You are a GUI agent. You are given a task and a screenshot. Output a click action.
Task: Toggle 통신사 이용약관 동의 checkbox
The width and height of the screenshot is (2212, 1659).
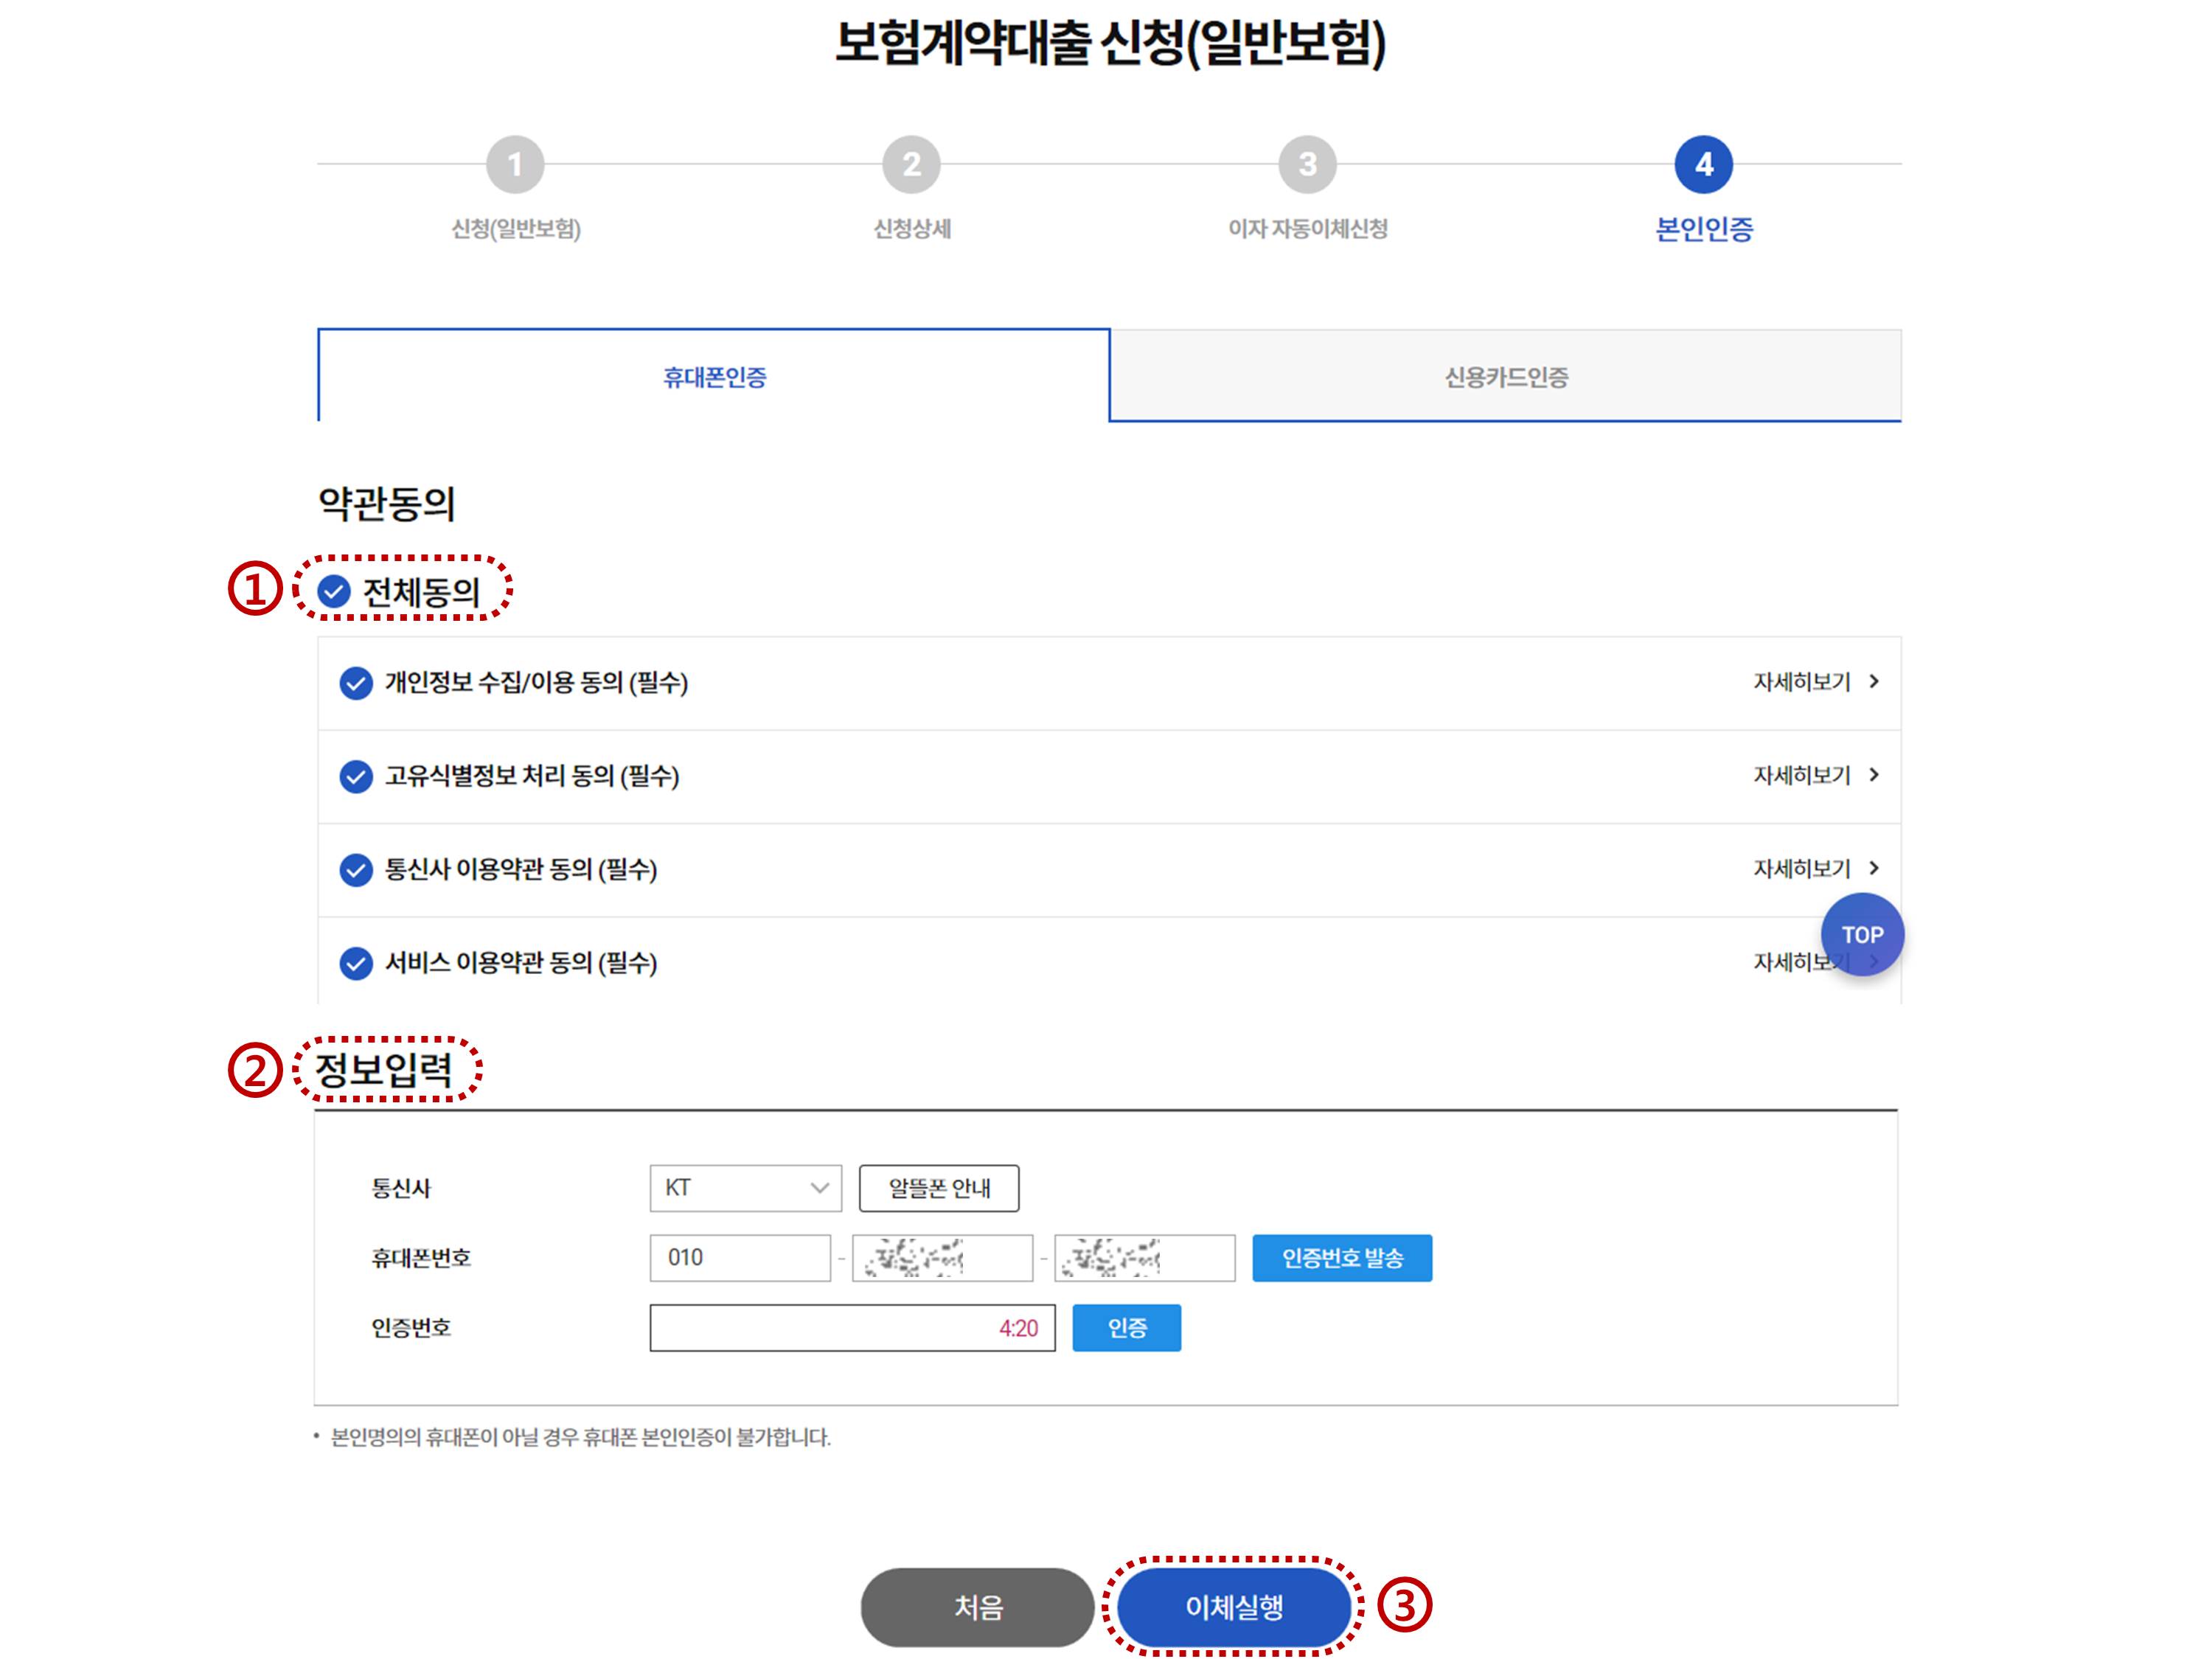click(x=356, y=869)
